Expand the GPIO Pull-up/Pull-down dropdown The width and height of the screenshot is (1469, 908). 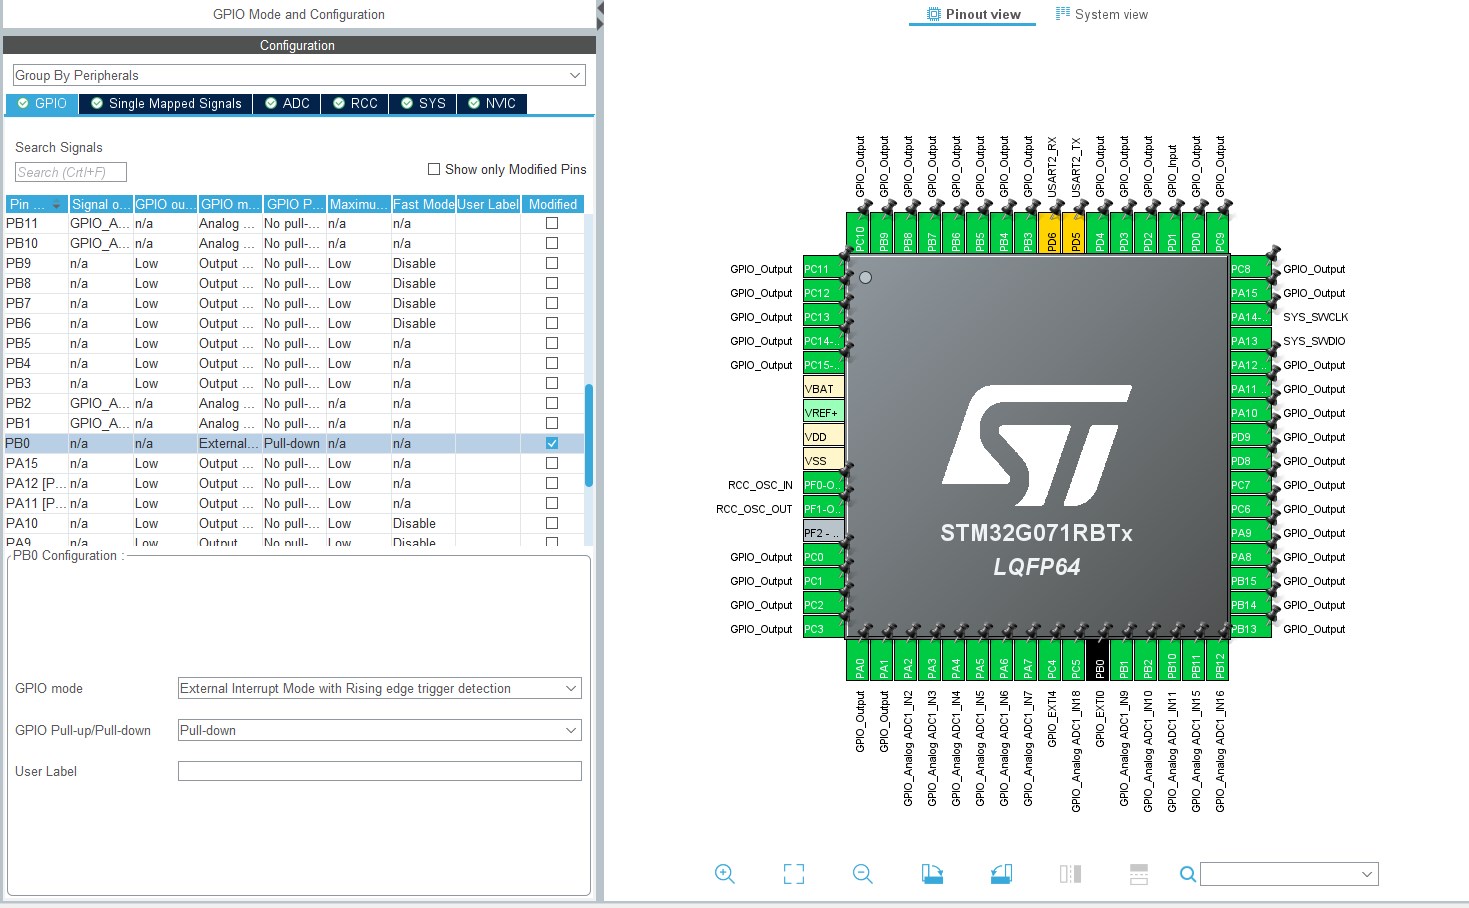(x=379, y=730)
